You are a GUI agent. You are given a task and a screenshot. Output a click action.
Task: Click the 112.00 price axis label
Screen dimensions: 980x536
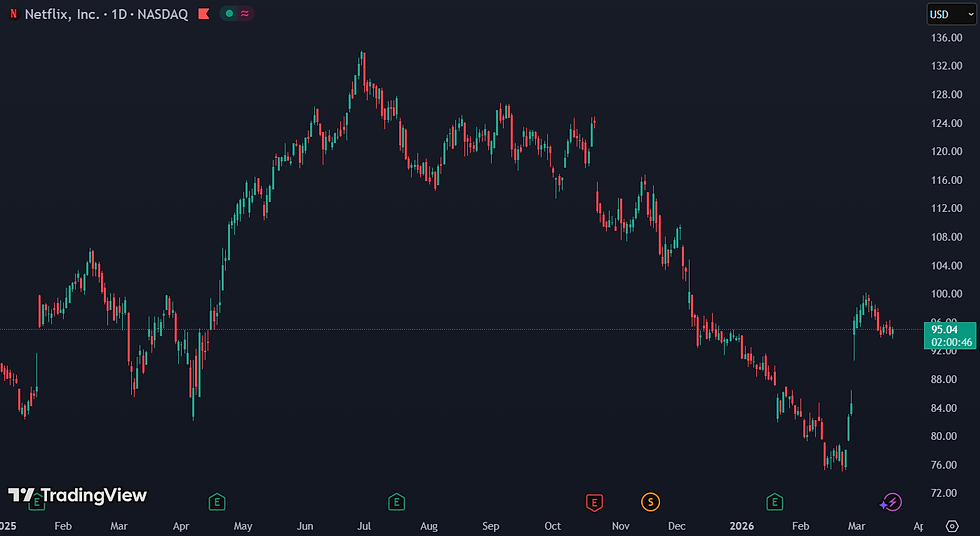pyautogui.click(x=946, y=208)
